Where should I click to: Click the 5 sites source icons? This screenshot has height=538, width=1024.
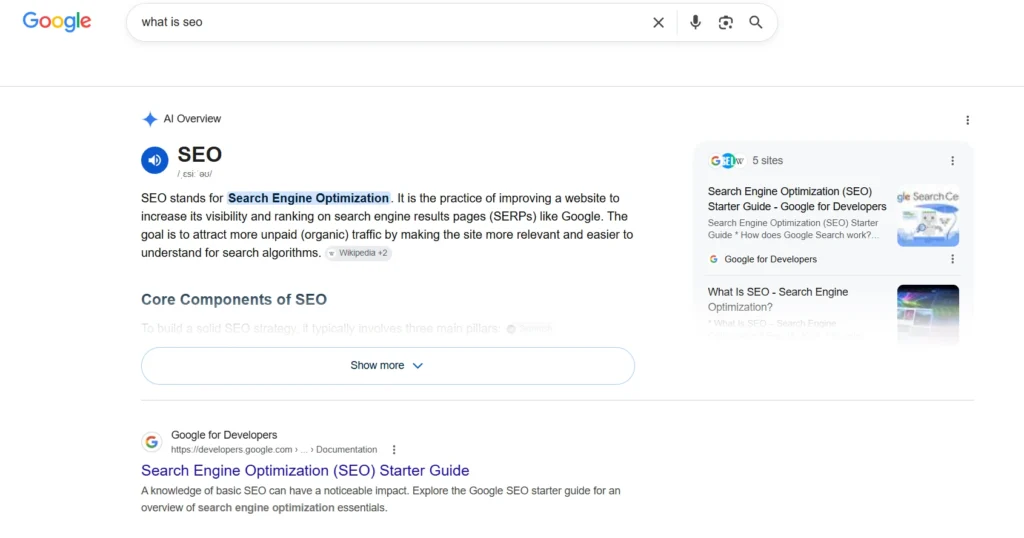point(727,161)
